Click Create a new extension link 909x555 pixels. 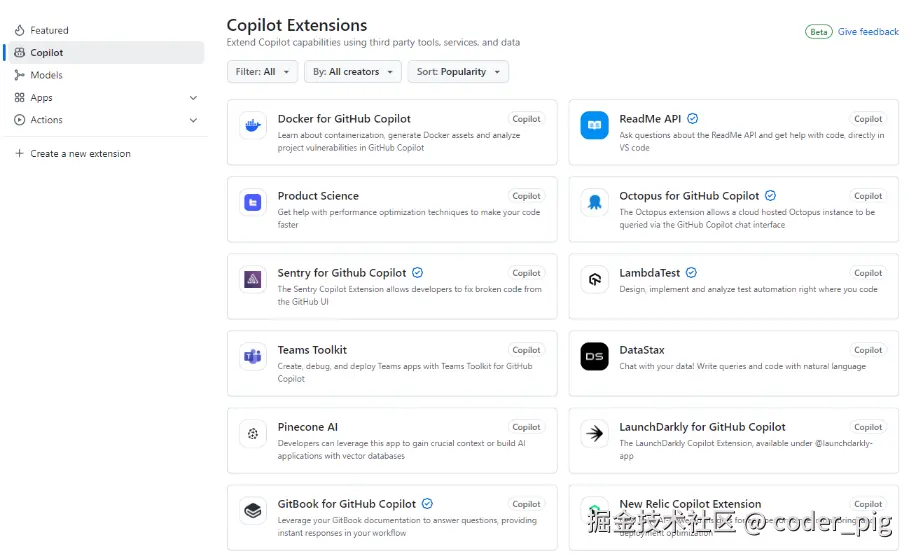(x=80, y=153)
